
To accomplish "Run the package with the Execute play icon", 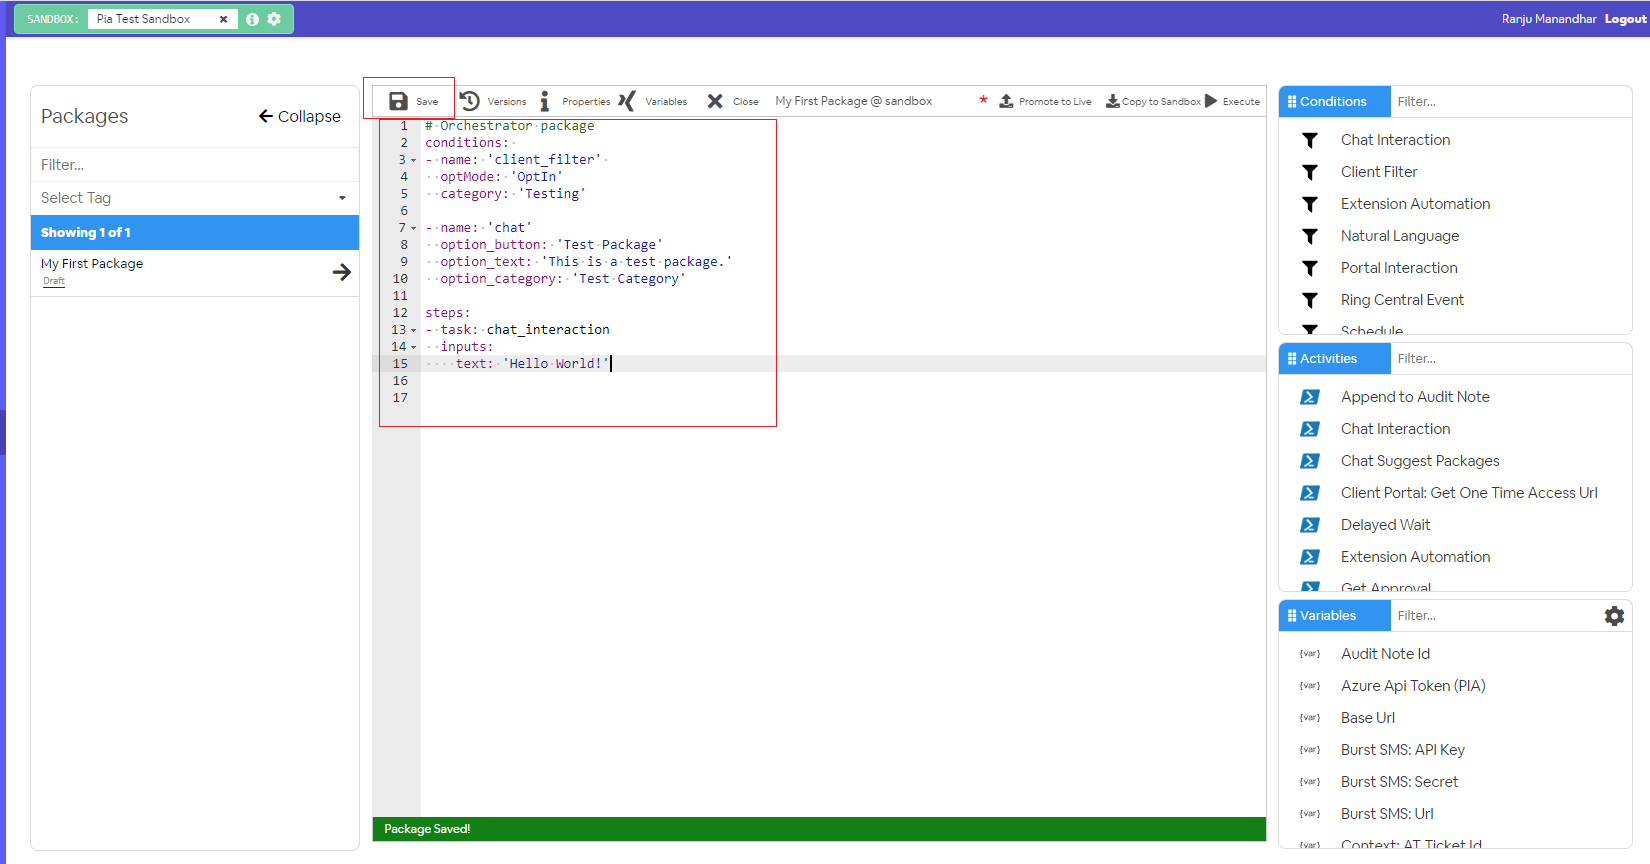I will click(1211, 101).
